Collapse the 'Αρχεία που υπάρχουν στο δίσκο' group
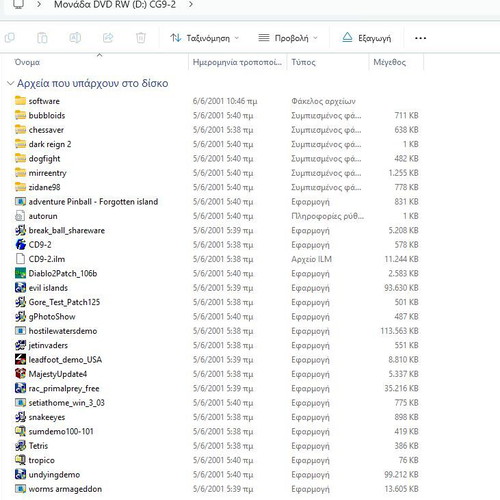Screen dimensions: 500x500 point(11,83)
